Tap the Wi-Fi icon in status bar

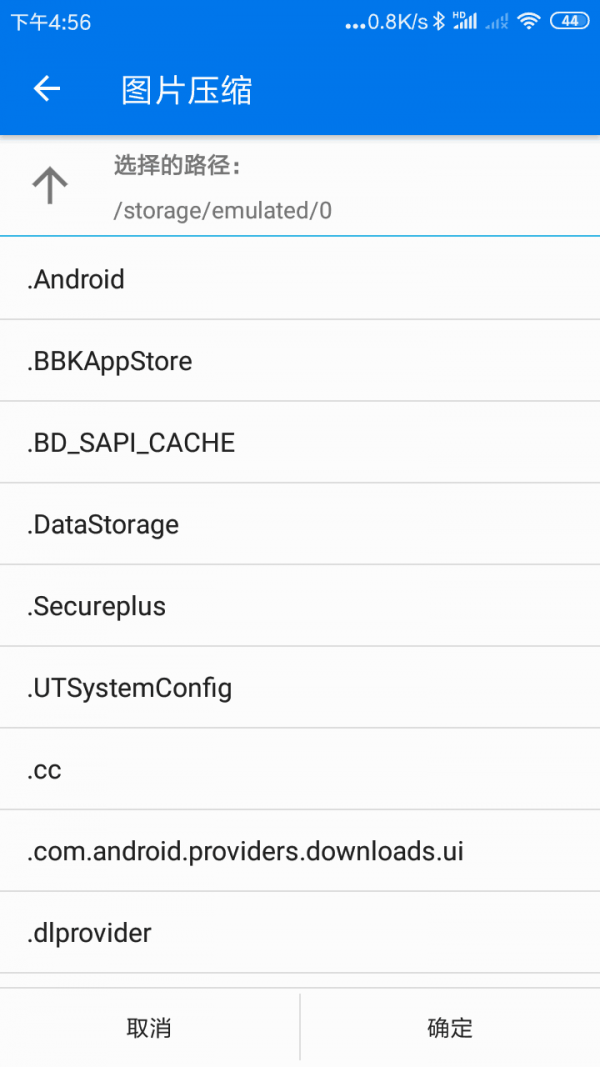click(529, 21)
